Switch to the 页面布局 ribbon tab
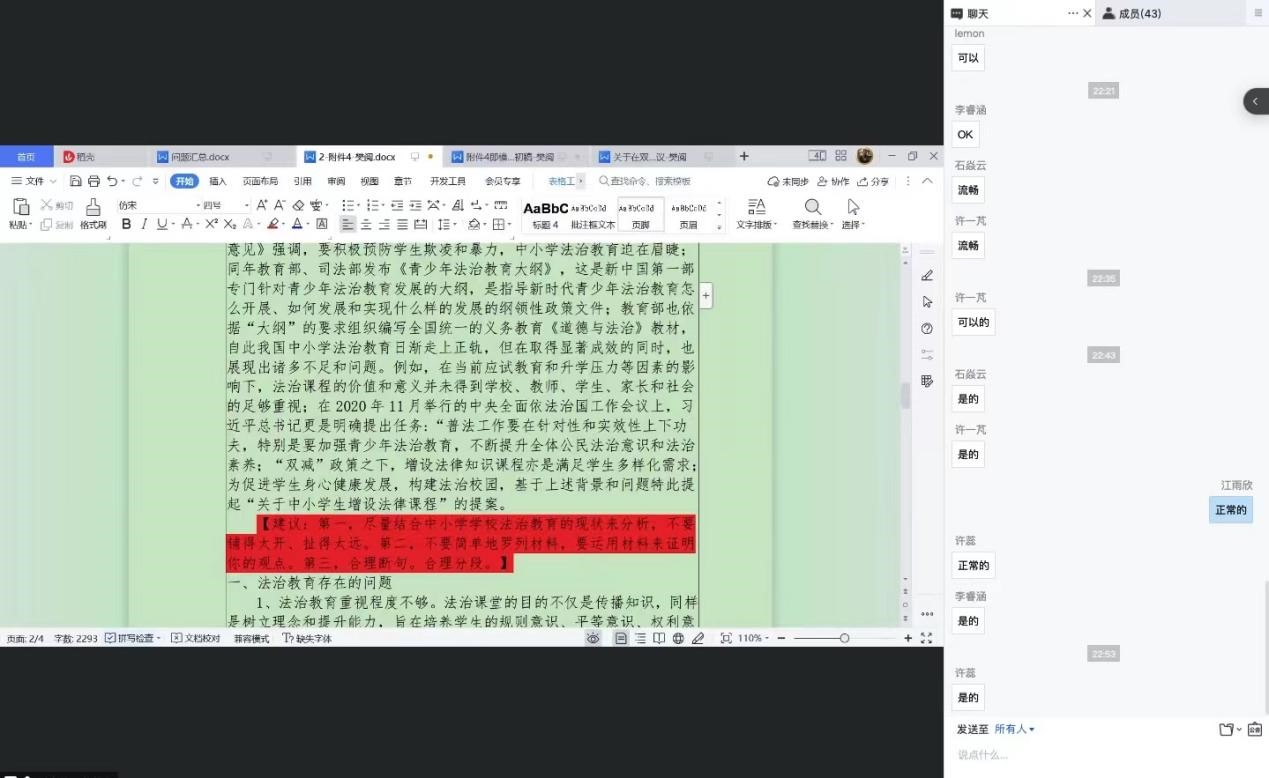 point(260,181)
